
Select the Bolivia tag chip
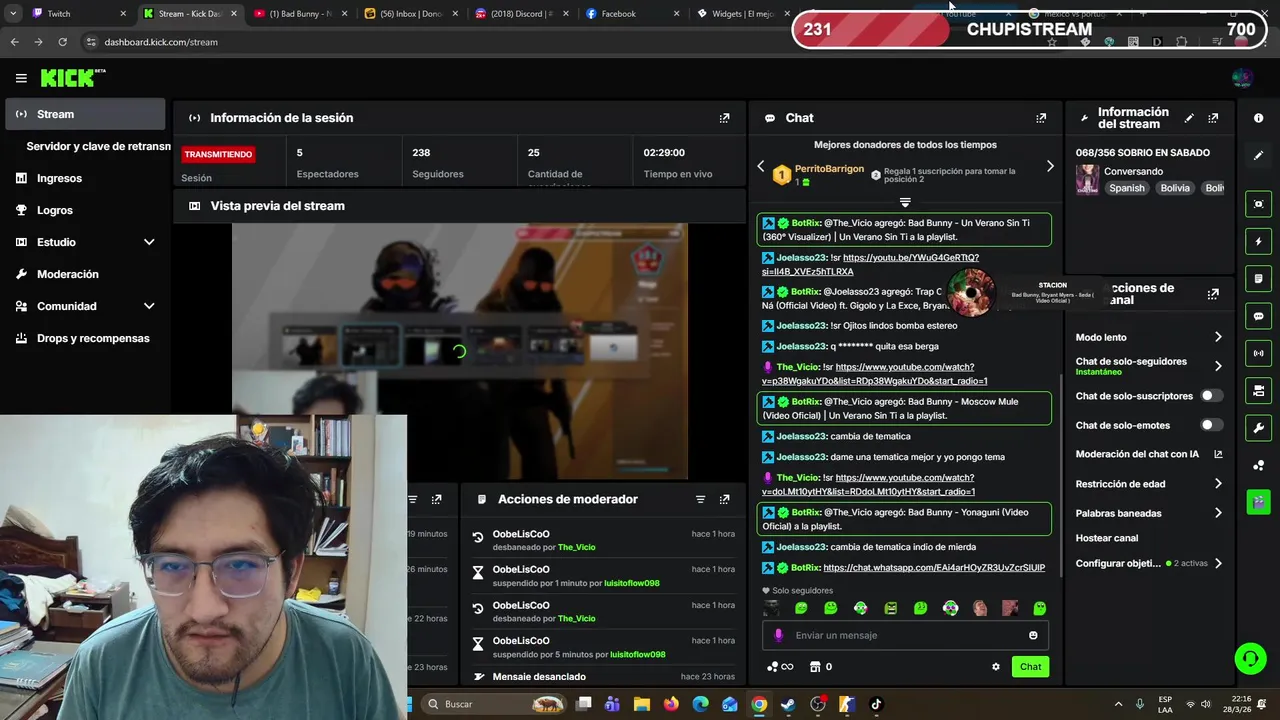tap(1175, 188)
